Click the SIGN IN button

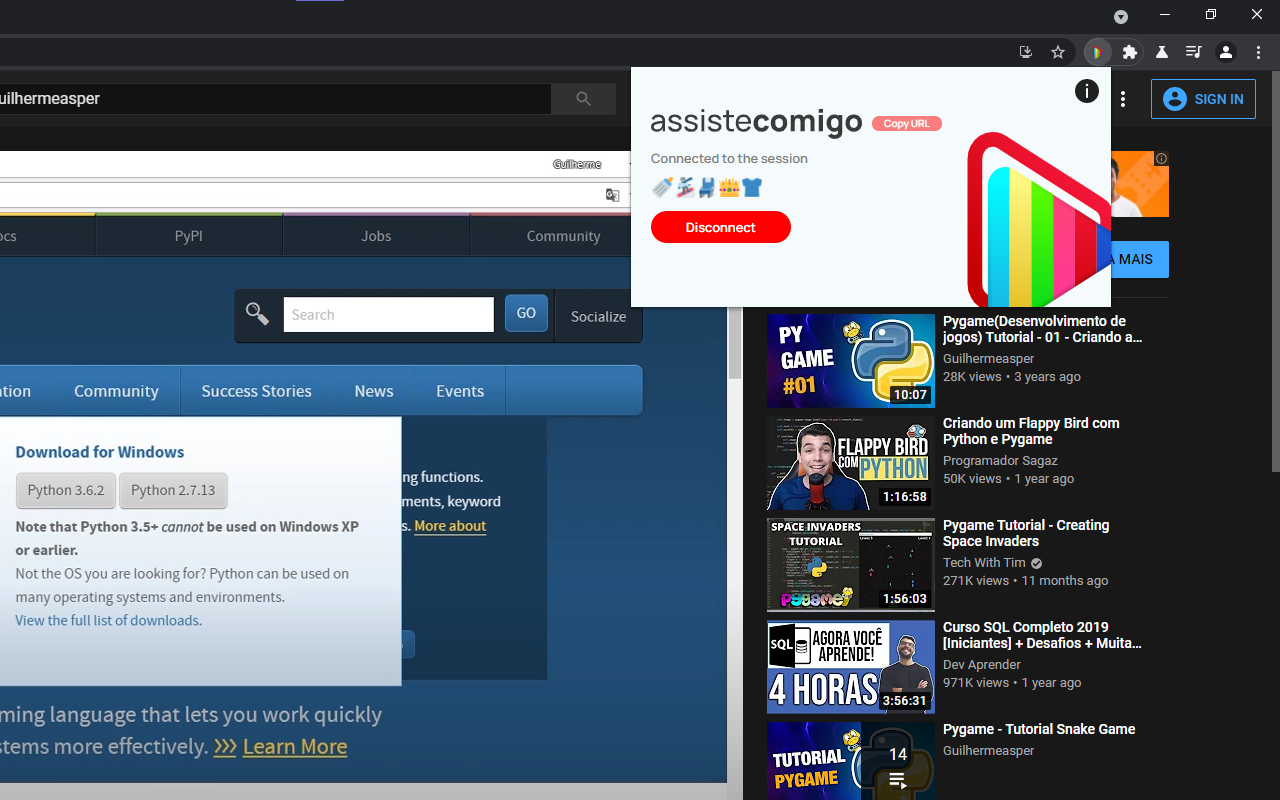click(1203, 99)
